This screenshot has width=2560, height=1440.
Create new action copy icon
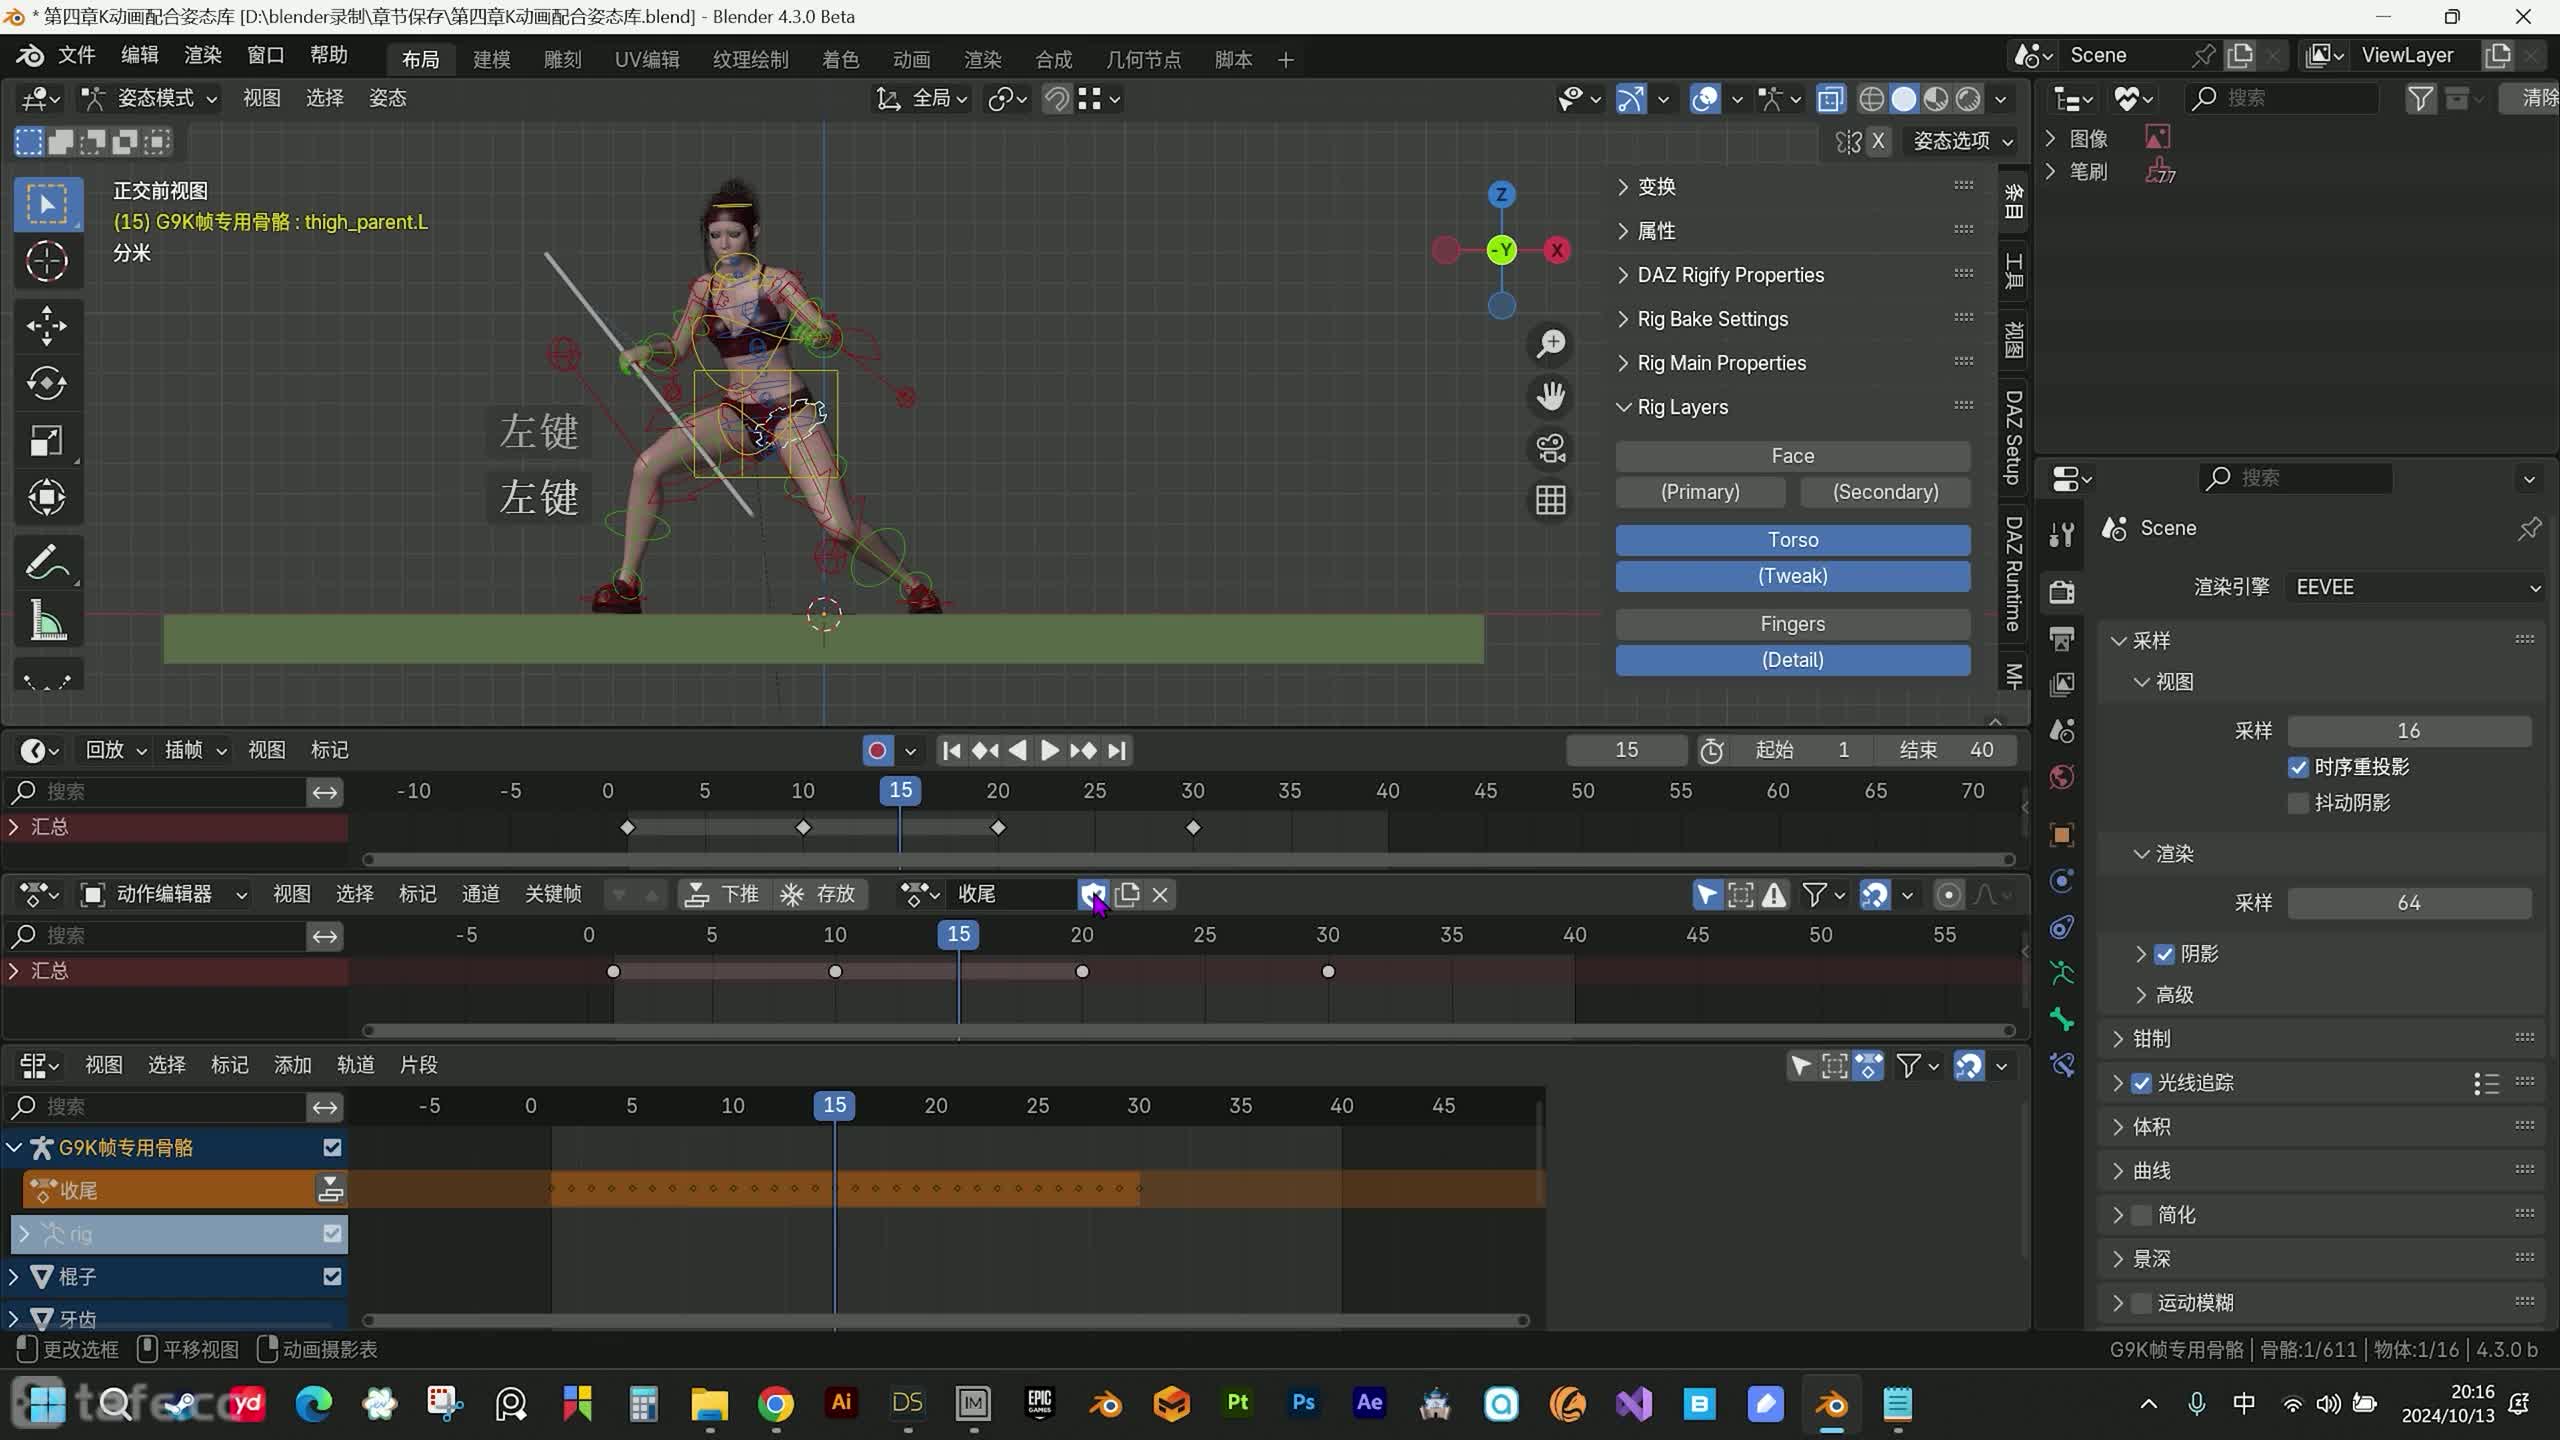[x=1127, y=894]
